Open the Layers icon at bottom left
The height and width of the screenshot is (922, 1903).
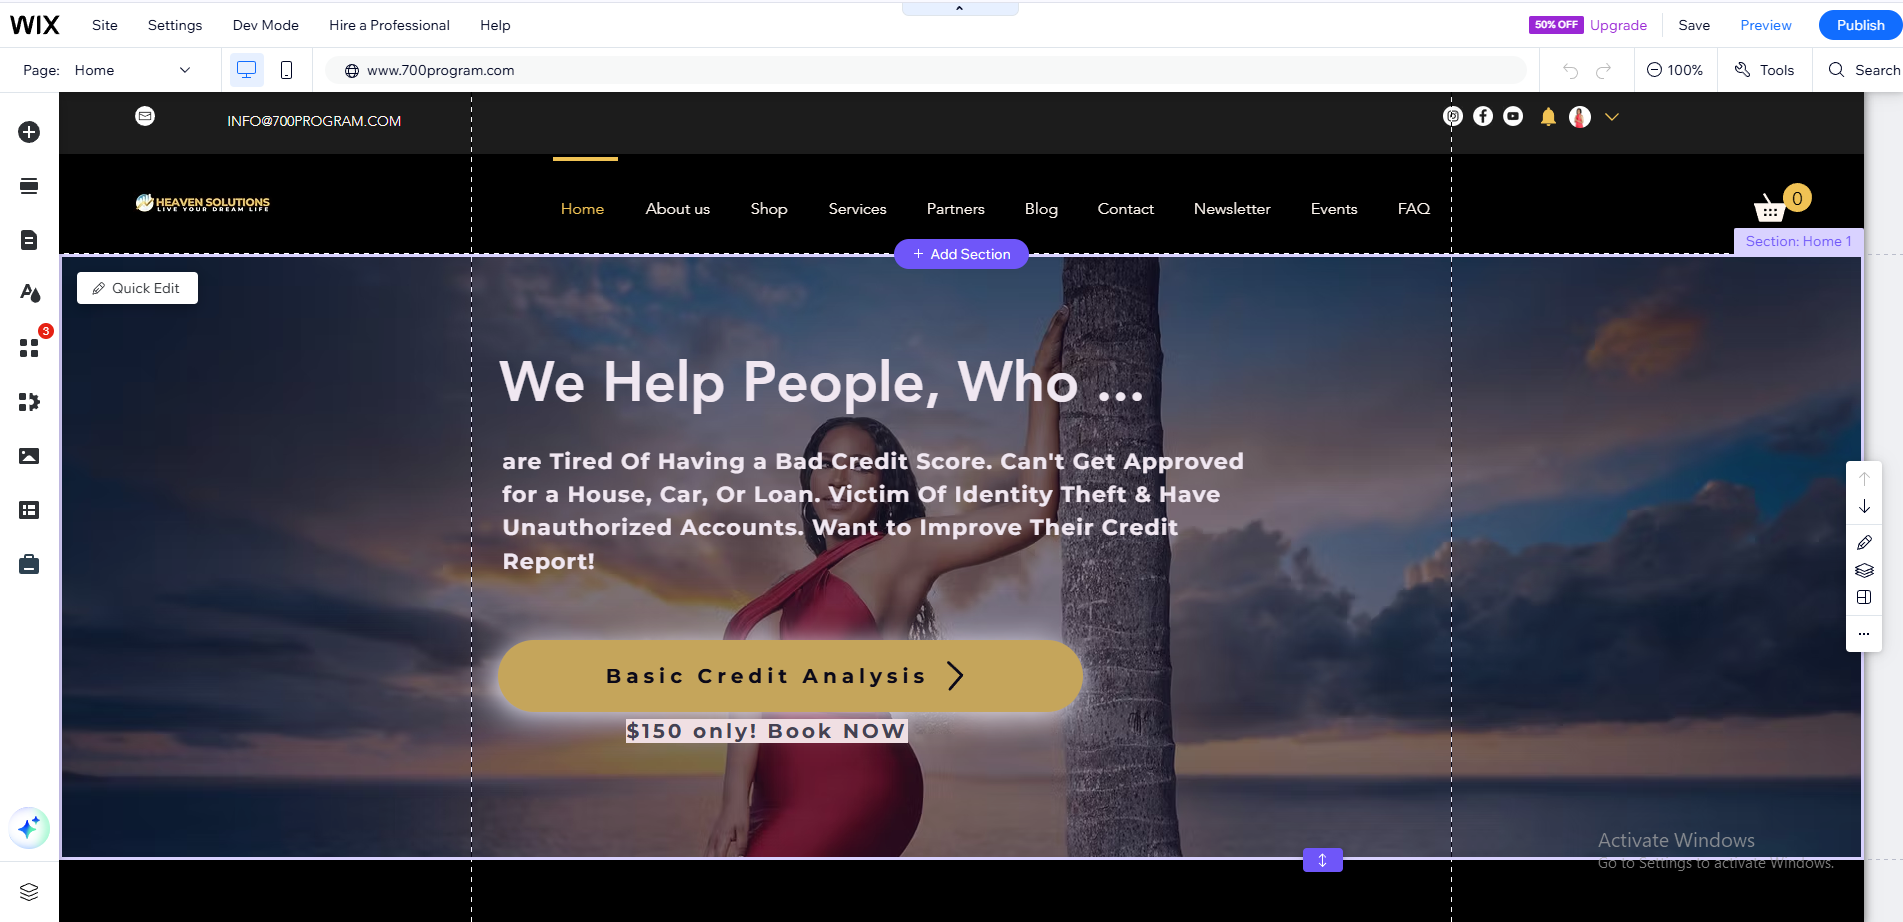29,891
